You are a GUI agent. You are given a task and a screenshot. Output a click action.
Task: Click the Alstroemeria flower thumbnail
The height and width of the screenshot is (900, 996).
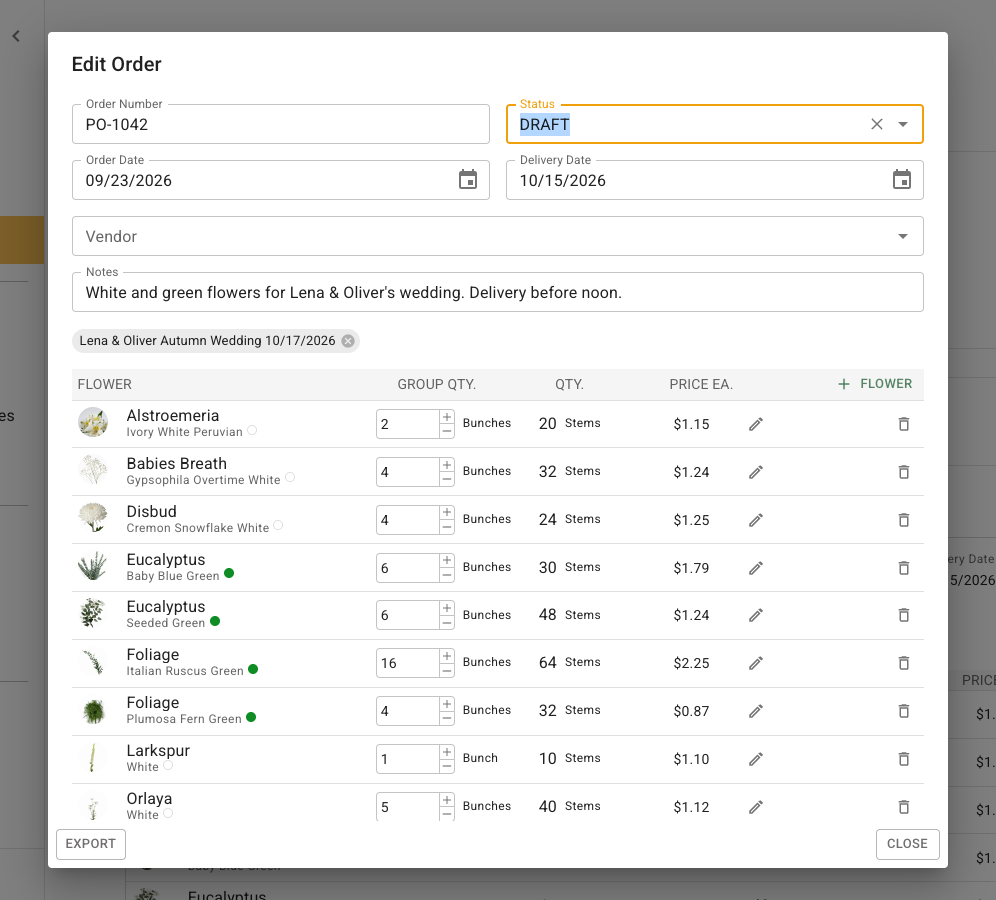coord(93,423)
